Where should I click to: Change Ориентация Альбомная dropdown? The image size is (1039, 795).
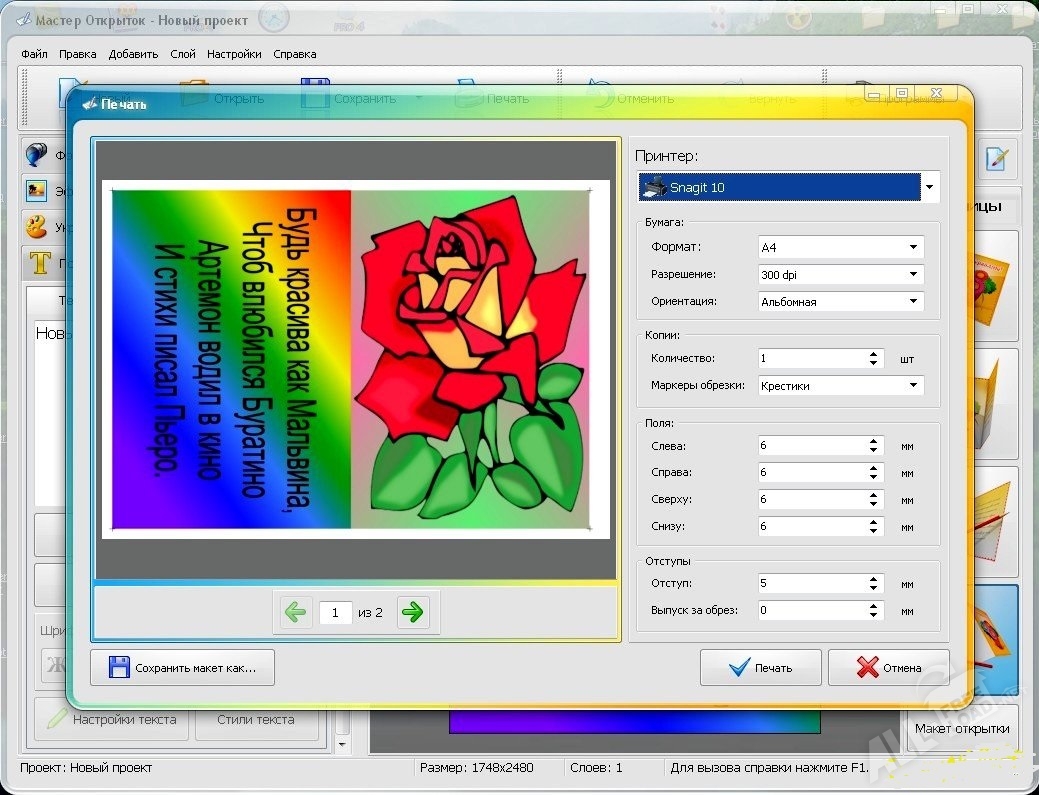[x=840, y=301]
